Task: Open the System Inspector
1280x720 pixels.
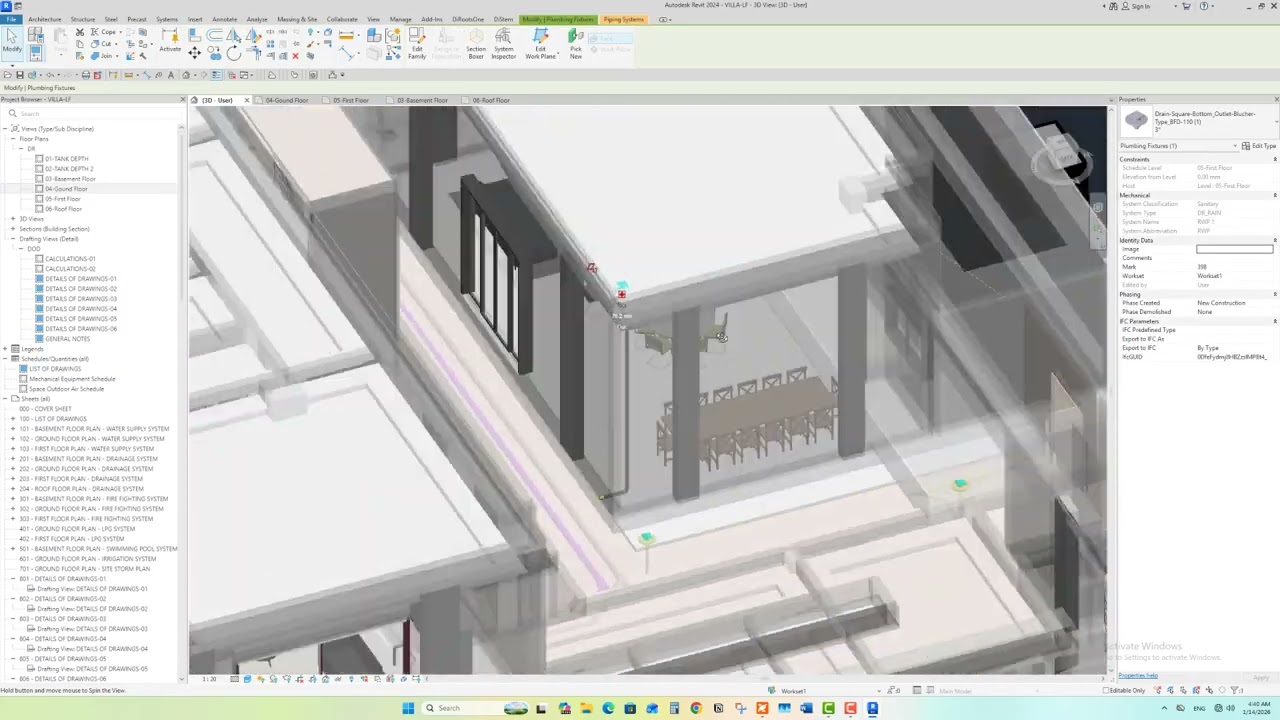Action: tap(504, 44)
